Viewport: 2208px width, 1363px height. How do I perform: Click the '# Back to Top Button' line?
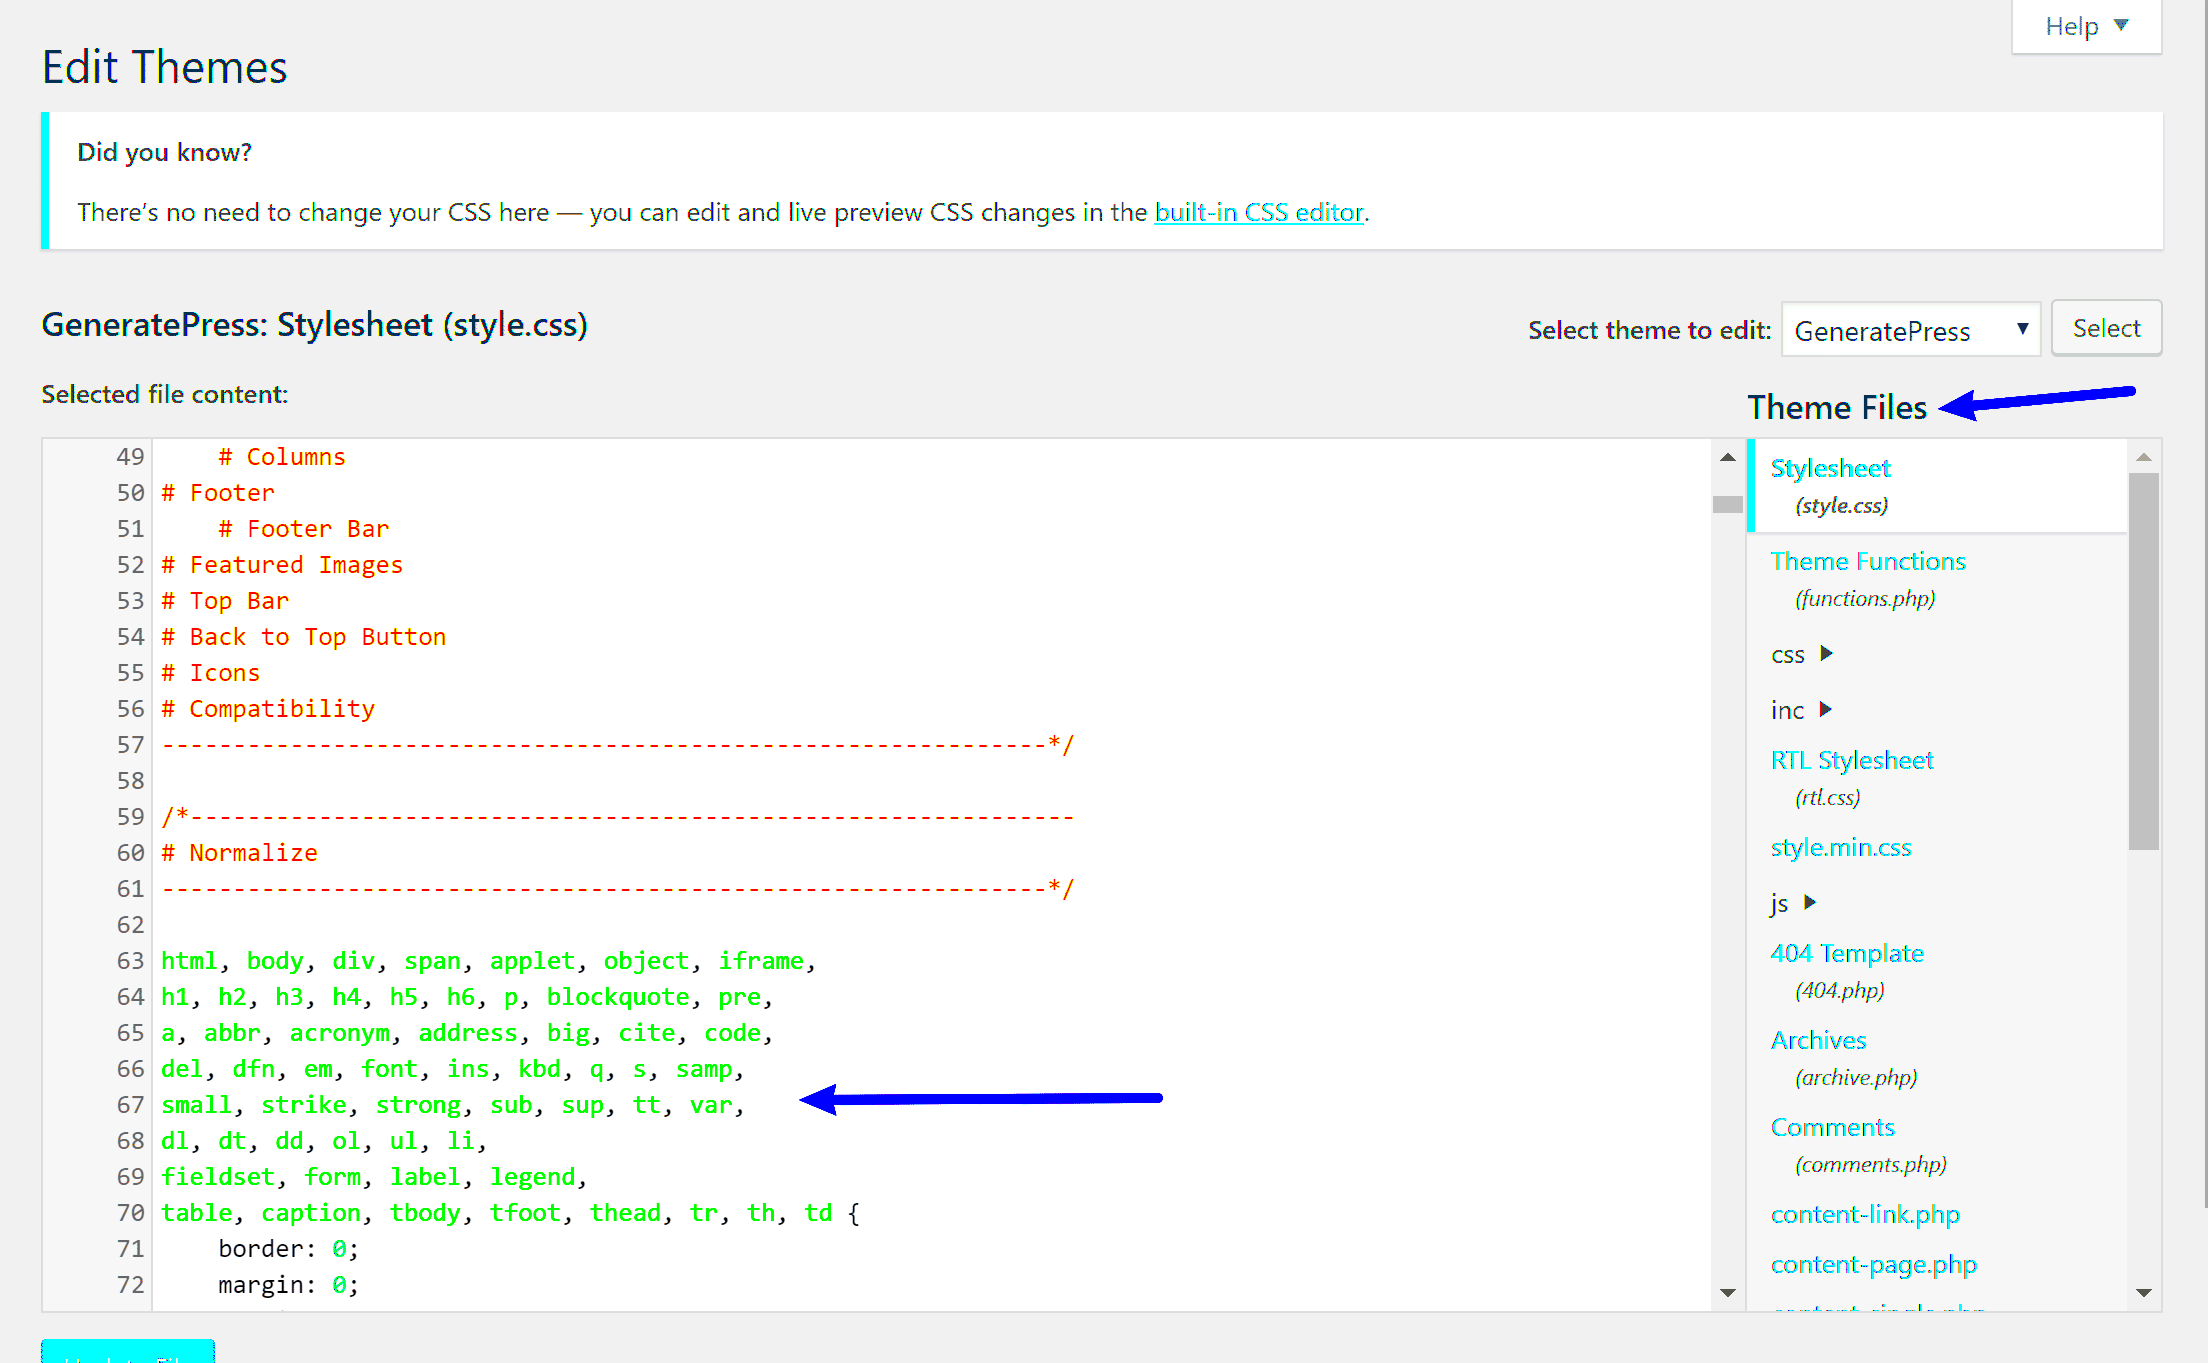303,636
